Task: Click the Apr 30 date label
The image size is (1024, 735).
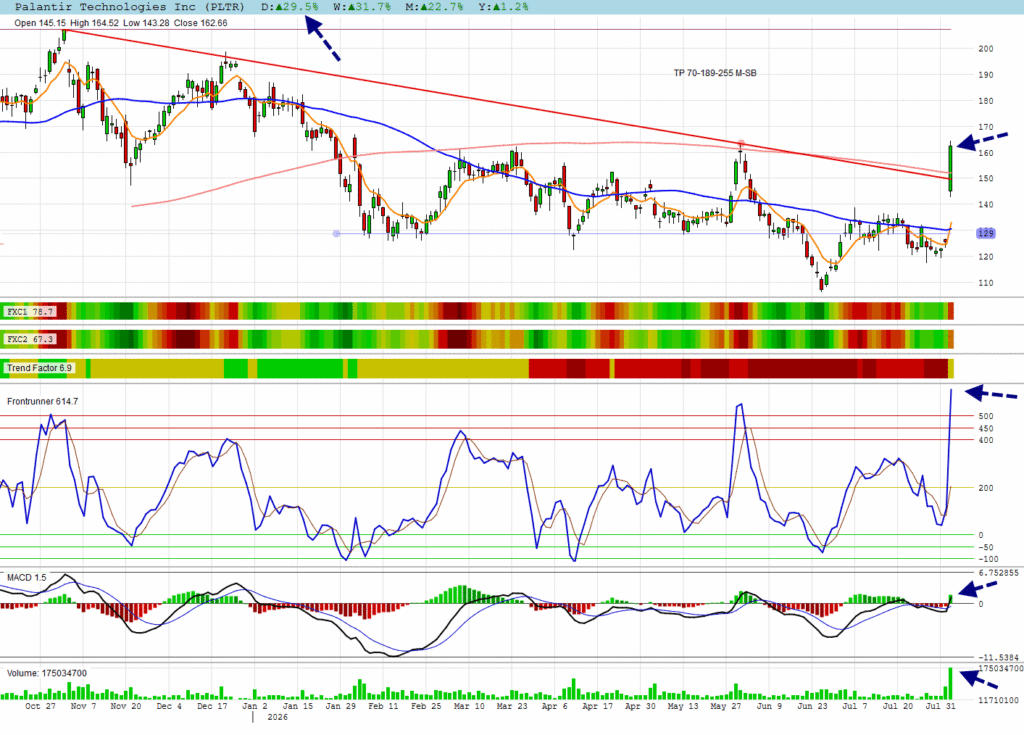Action: (641, 706)
